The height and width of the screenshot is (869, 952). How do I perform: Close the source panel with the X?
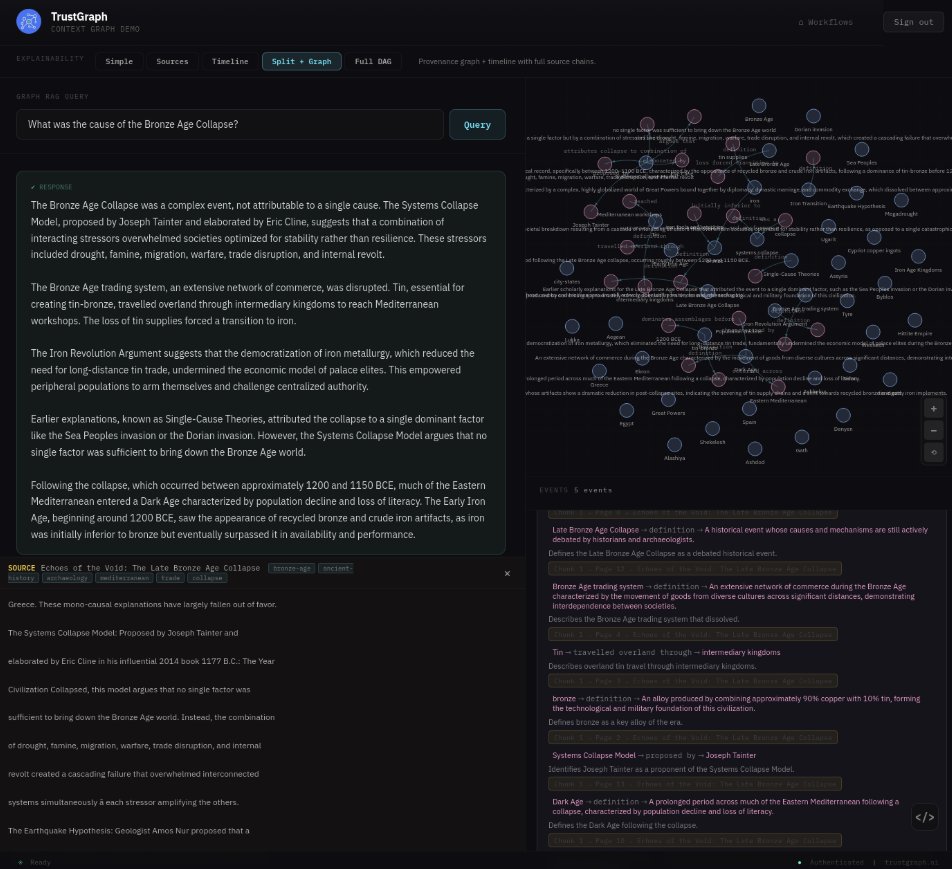pyautogui.click(x=508, y=573)
